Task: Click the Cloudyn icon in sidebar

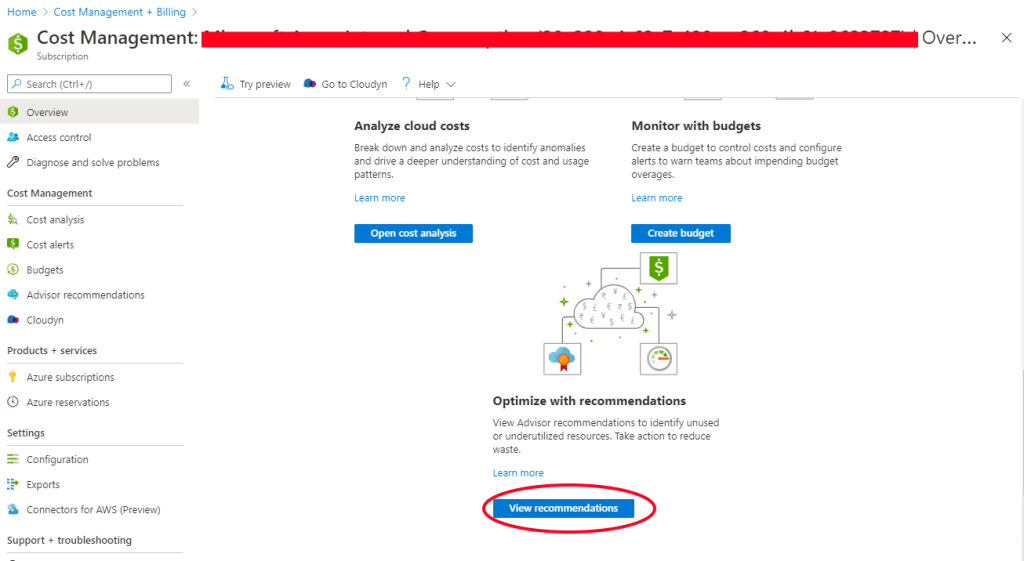Action: [x=13, y=320]
